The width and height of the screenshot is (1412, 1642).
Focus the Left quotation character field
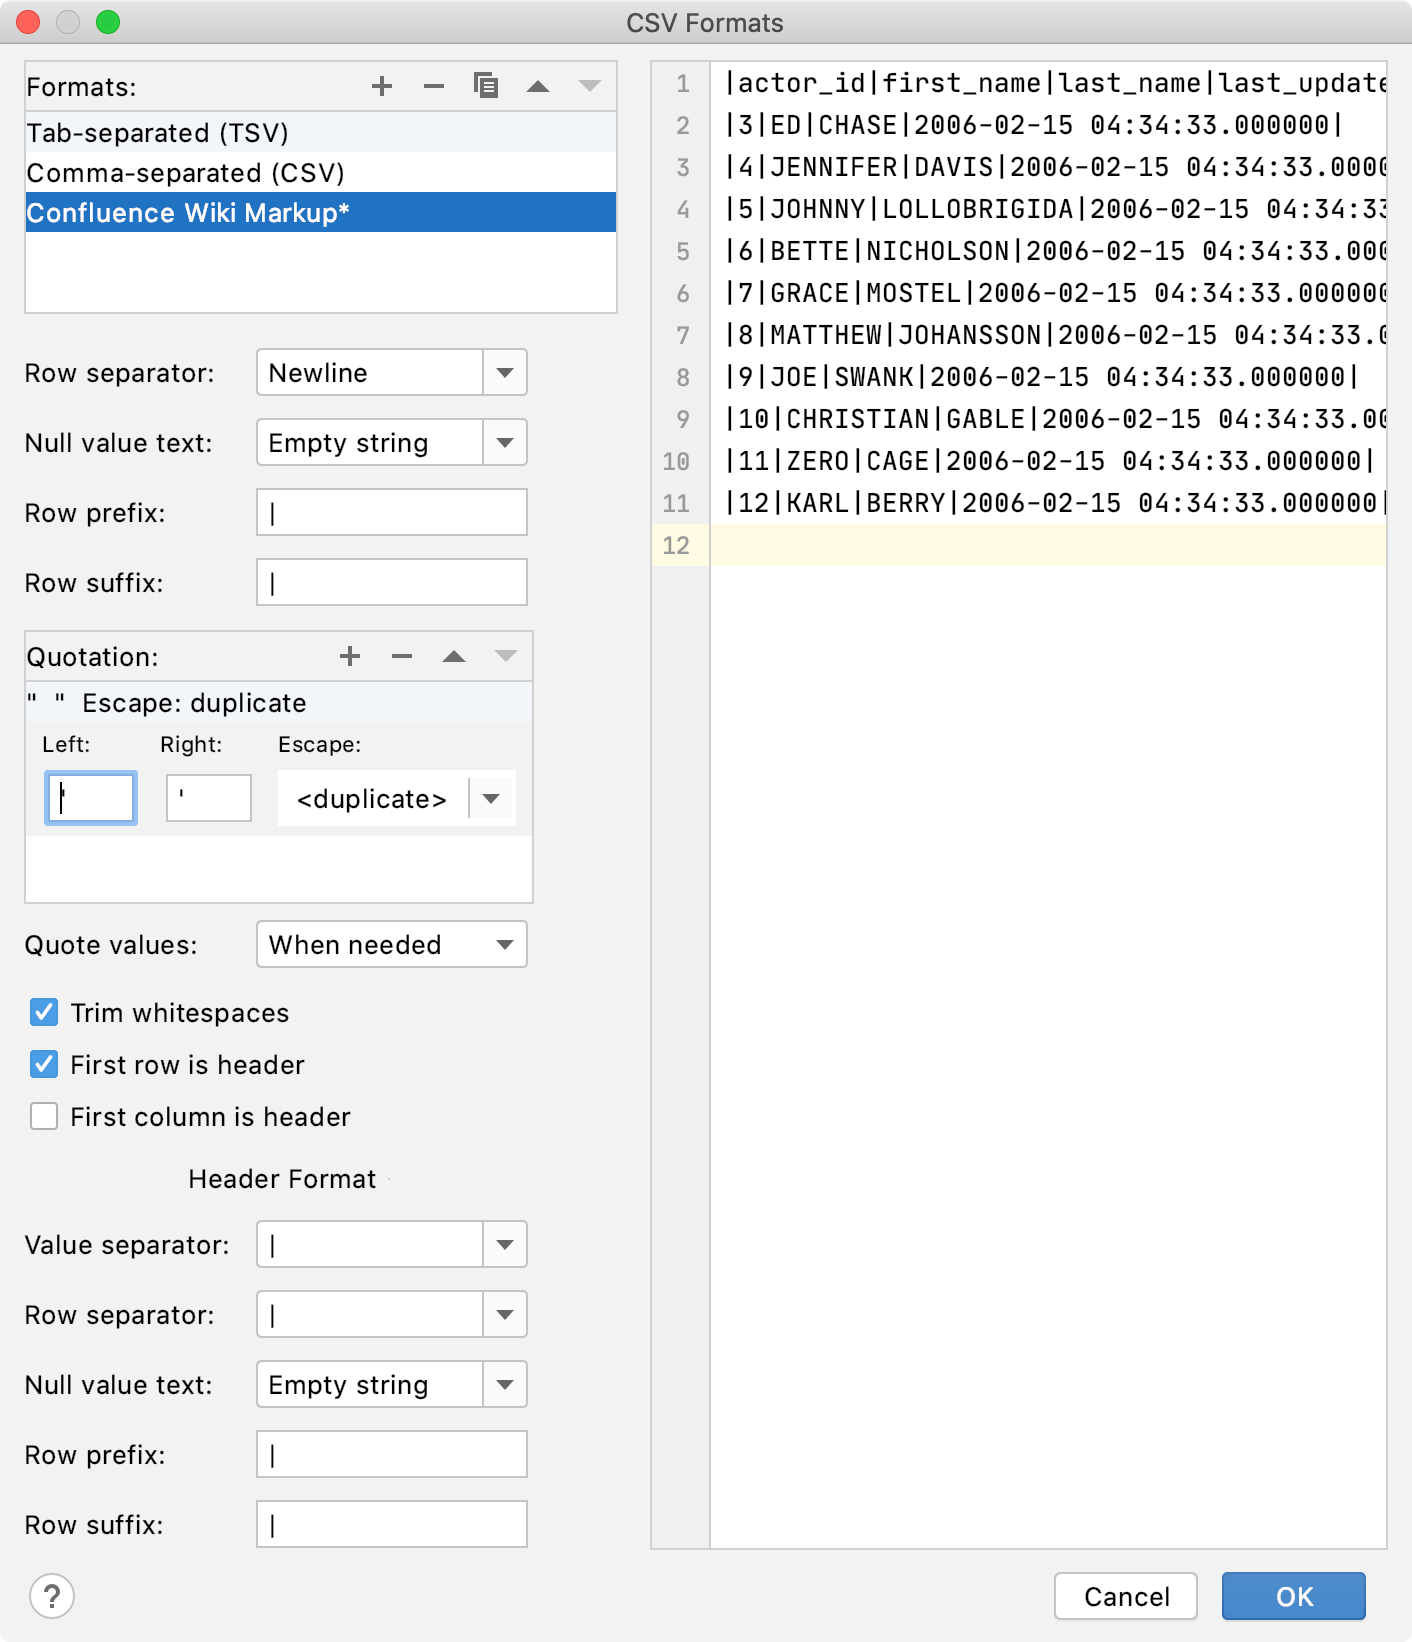pos(91,798)
